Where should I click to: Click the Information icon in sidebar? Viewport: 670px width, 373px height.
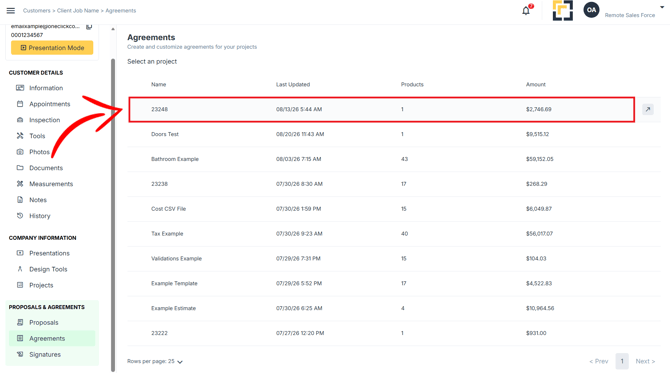pyautogui.click(x=20, y=88)
